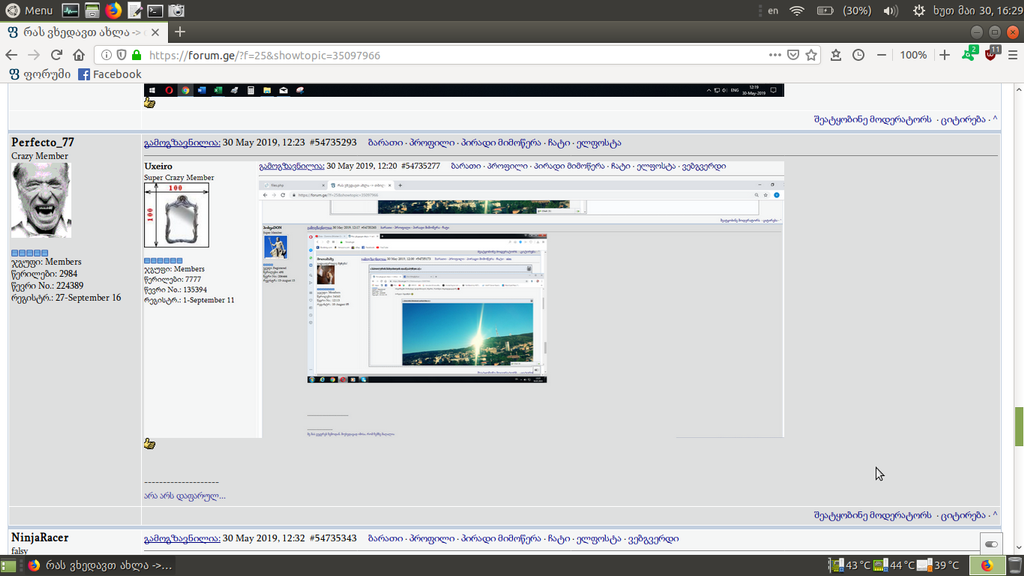Open the screenshot camera tool in panel
Screen dimensions: 1024x576
(176, 11)
